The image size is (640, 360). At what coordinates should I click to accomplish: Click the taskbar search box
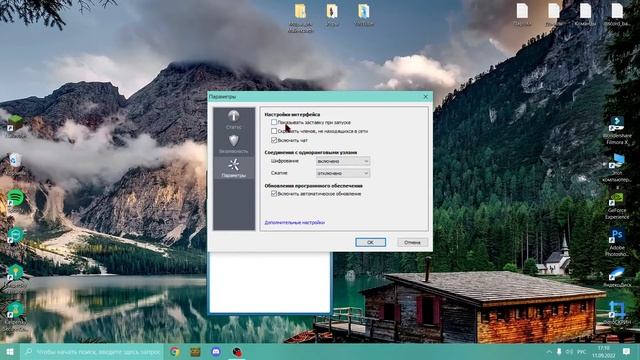pyautogui.click(x=92, y=351)
